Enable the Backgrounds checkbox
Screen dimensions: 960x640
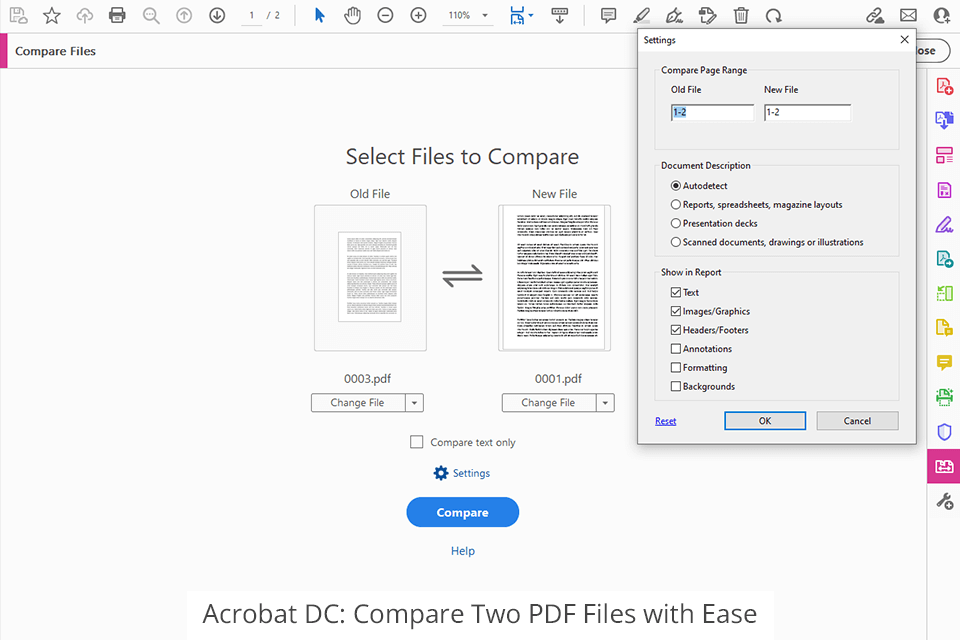pos(676,386)
